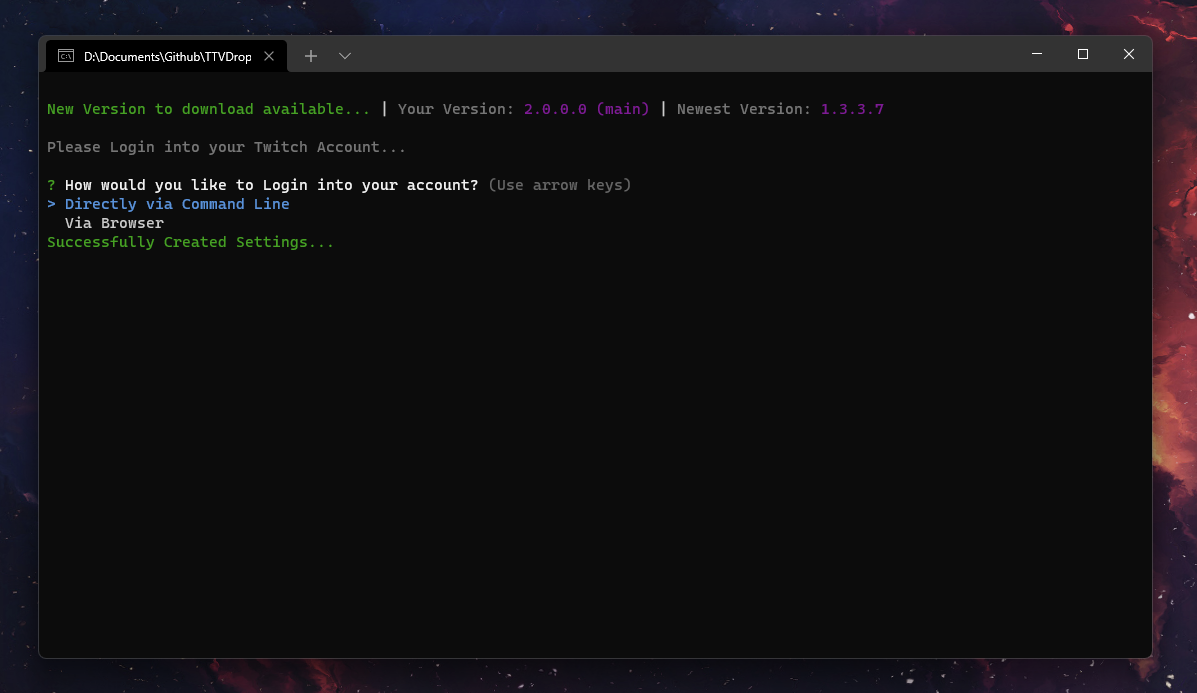1197x693 pixels.
Task: Click the blue selection arrow marker
Action: tap(51, 204)
